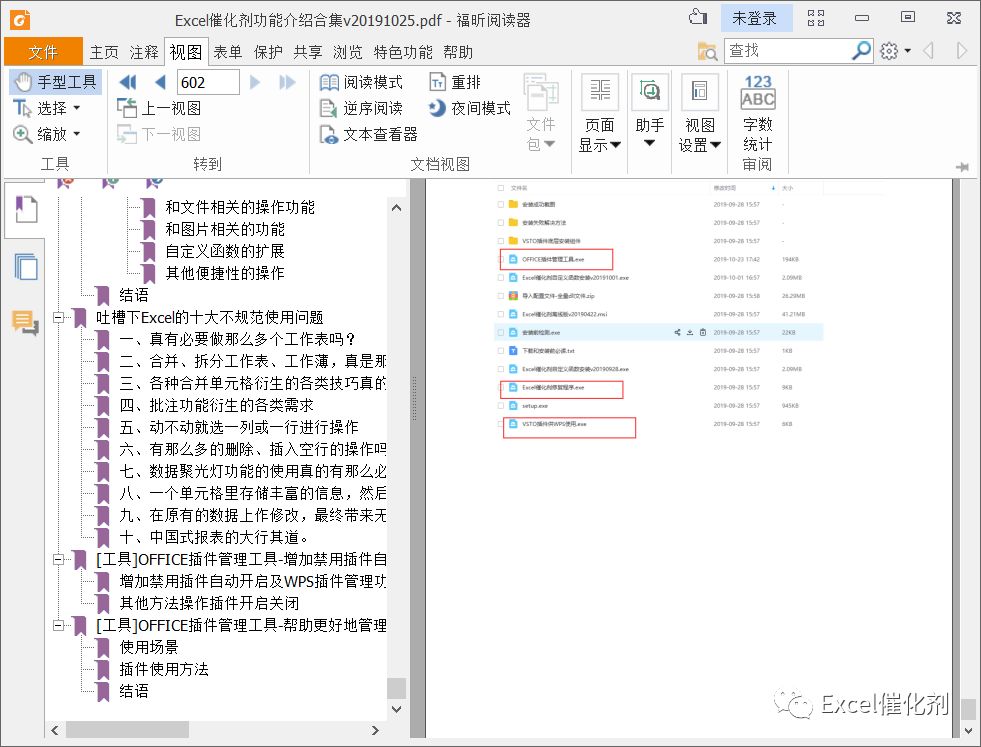981x747 pixels.
Task: Open the Assistant (助手) dropdown
Action: pyautogui.click(x=649, y=111)
